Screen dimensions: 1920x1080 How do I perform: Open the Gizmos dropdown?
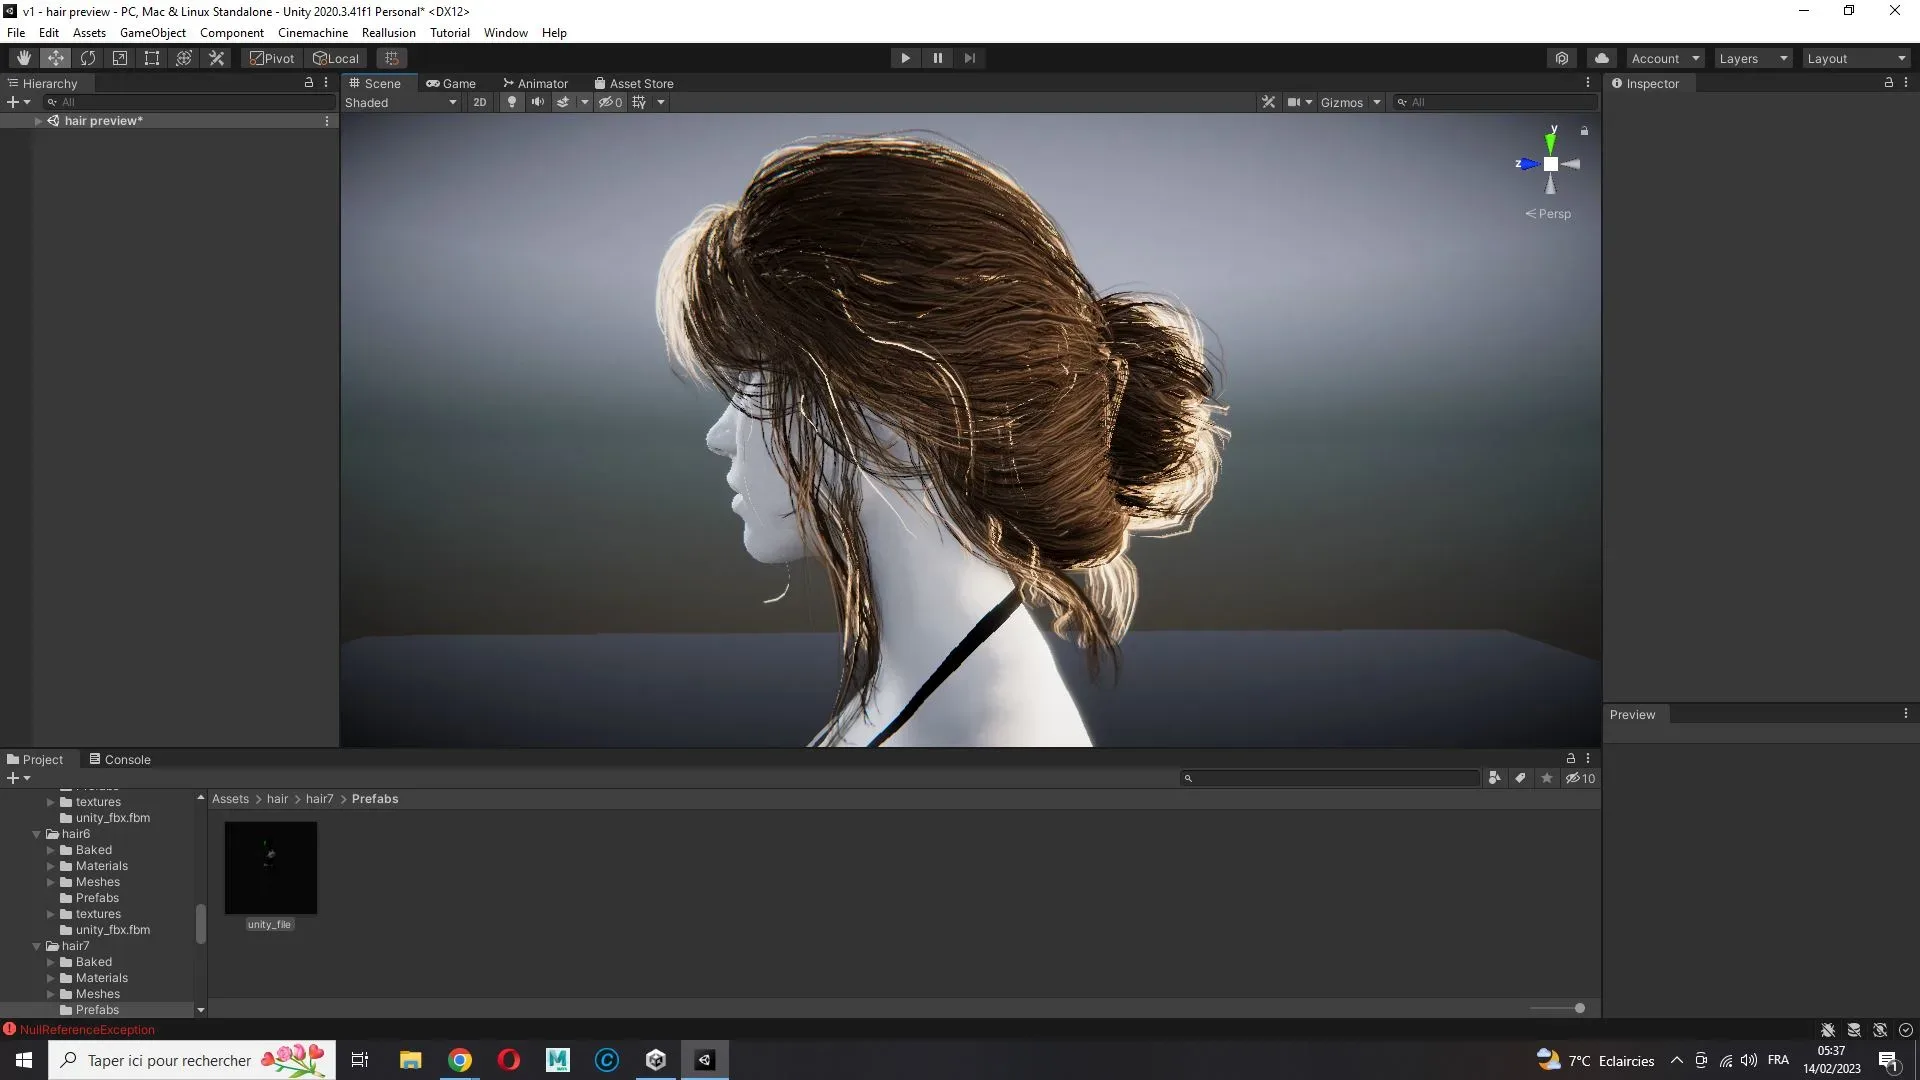1350,102
